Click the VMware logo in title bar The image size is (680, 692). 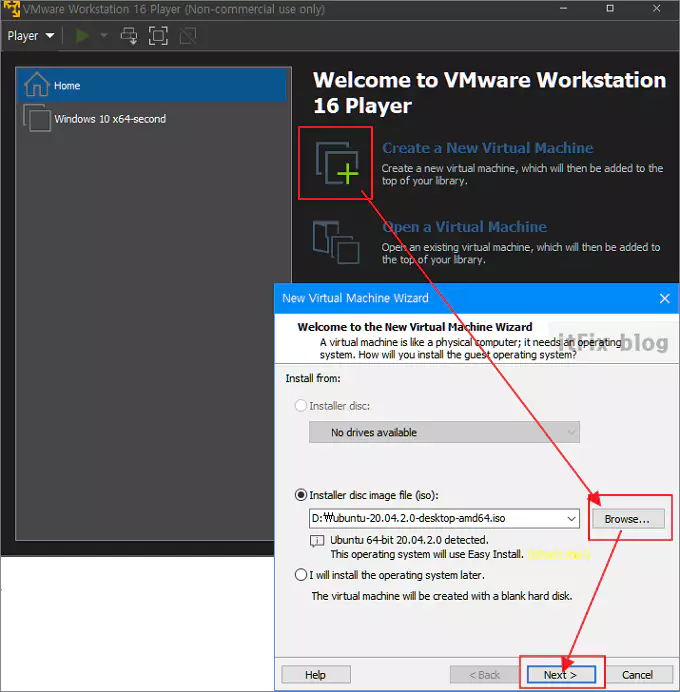click(11, 9)
